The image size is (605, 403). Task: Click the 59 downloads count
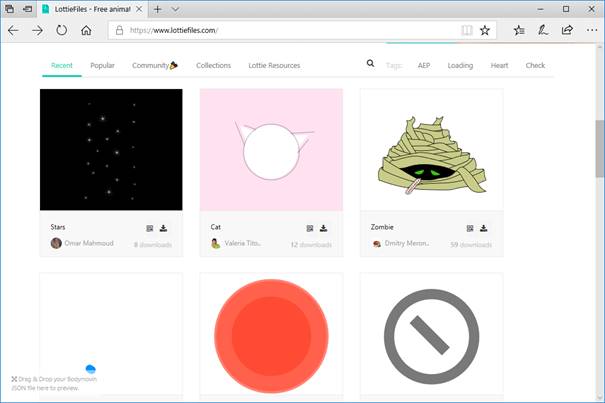471,245
